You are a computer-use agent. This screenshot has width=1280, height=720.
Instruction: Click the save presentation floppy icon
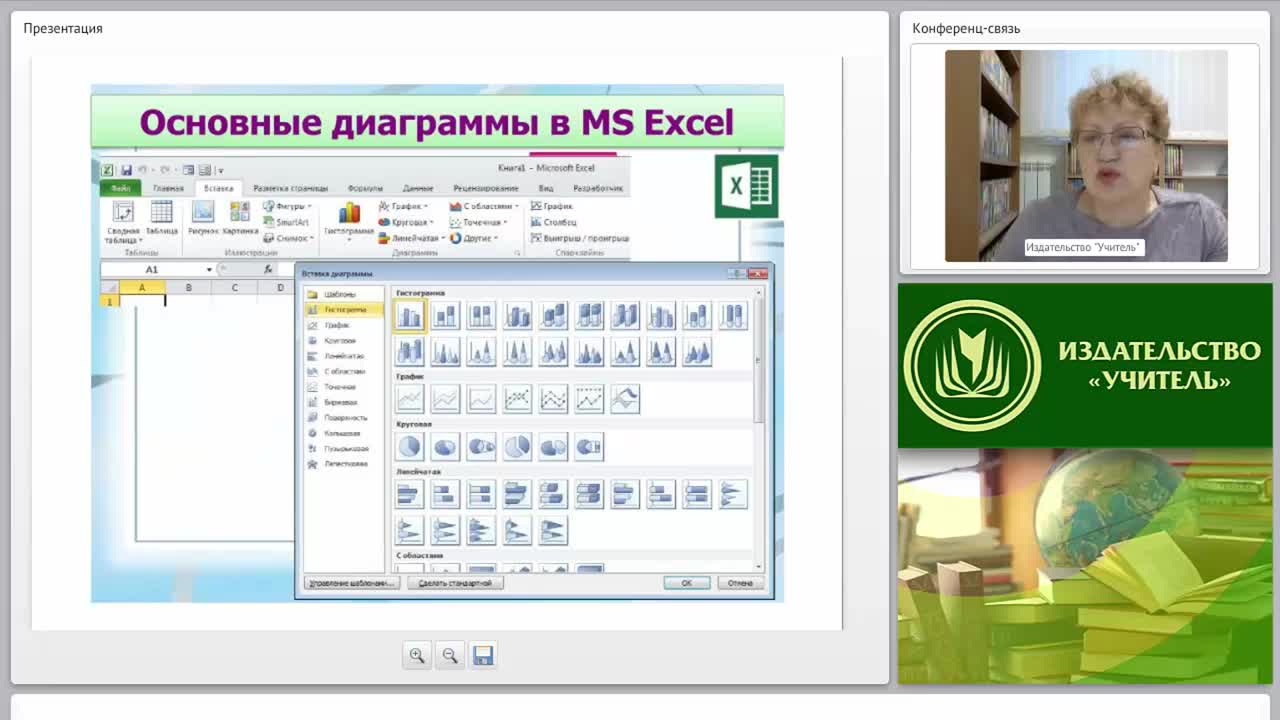click(483, 656)
